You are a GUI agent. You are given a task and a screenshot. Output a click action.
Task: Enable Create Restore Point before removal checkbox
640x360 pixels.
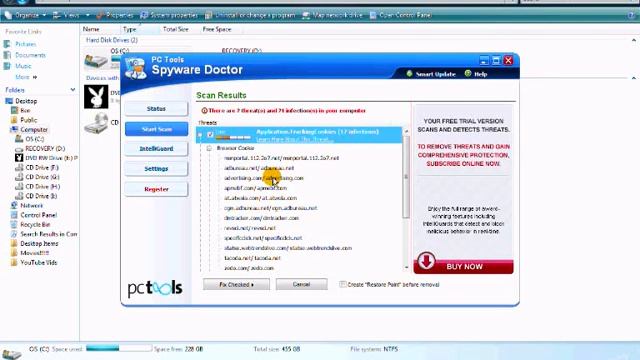pos(342,284)
